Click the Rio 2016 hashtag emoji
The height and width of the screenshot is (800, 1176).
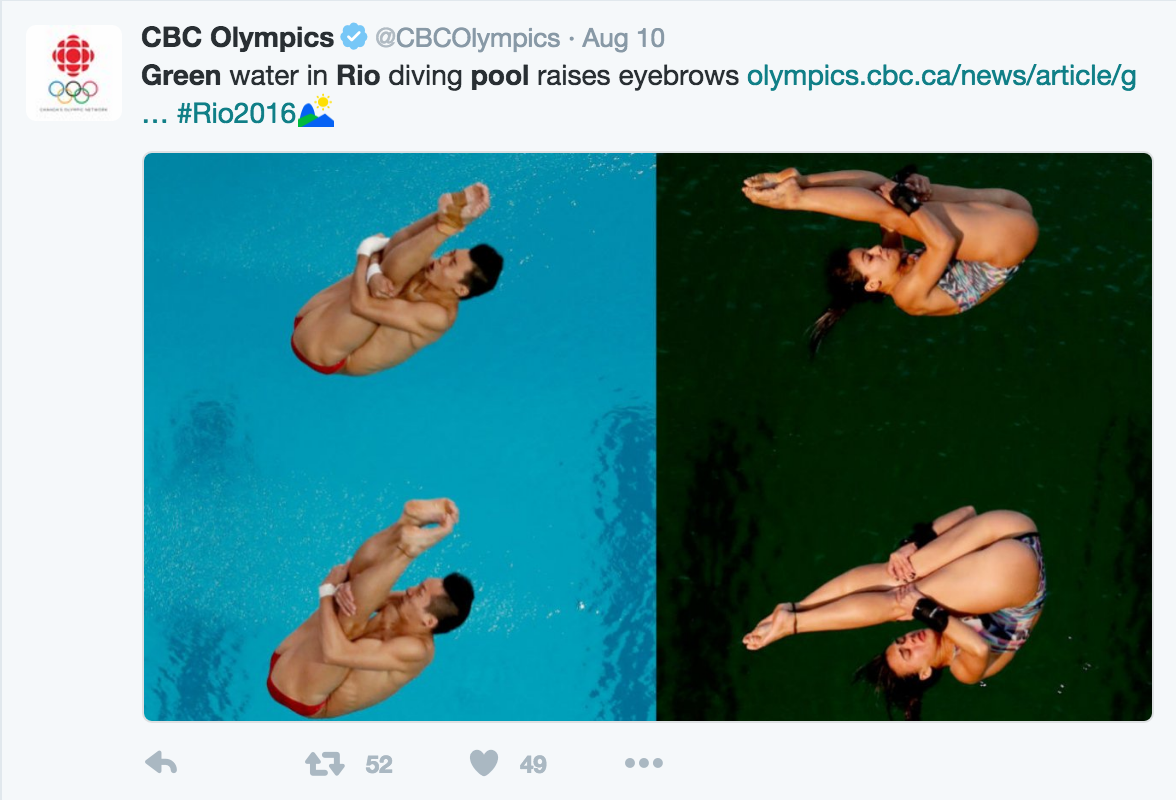pos(316,112)
